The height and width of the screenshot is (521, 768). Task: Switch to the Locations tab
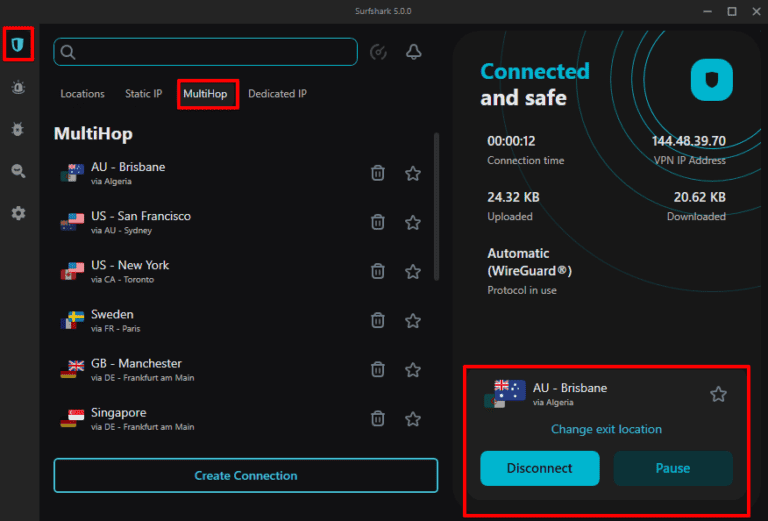coord(82,94)
